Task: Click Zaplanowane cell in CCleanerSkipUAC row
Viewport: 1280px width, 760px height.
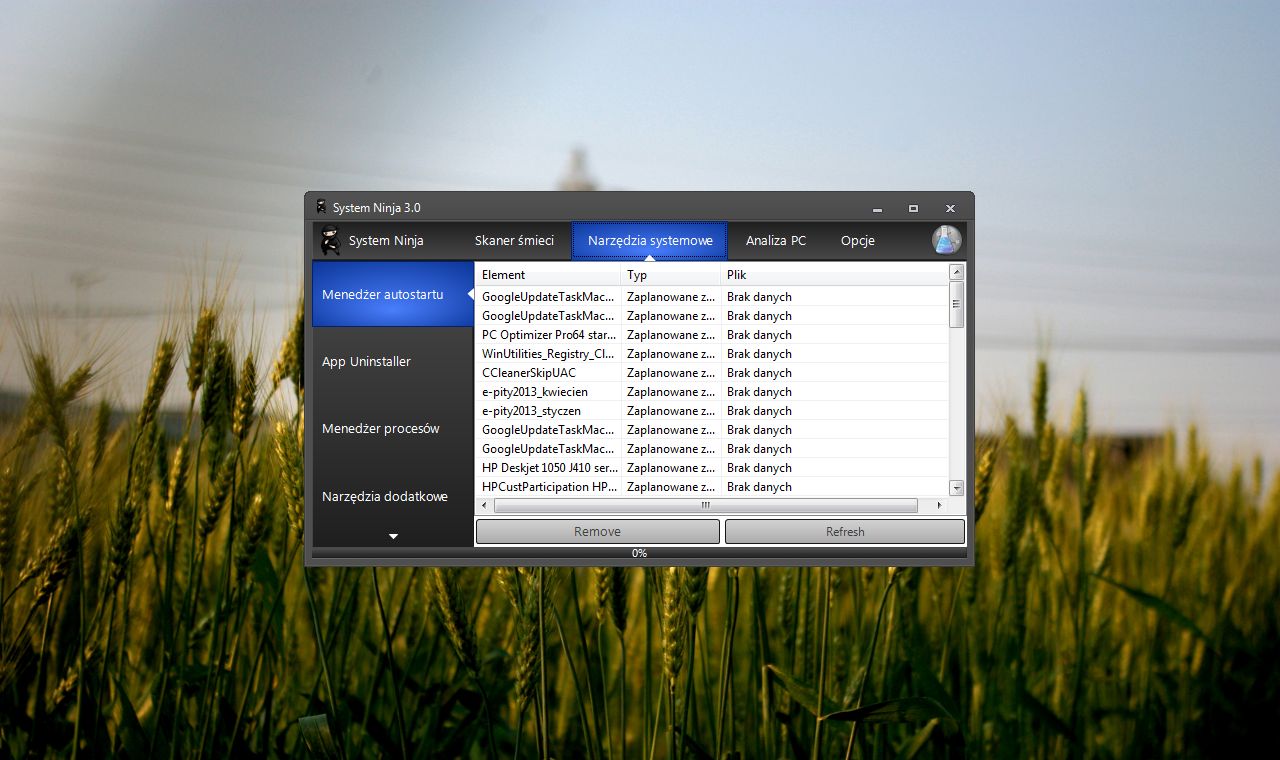Action: point(671,372)
